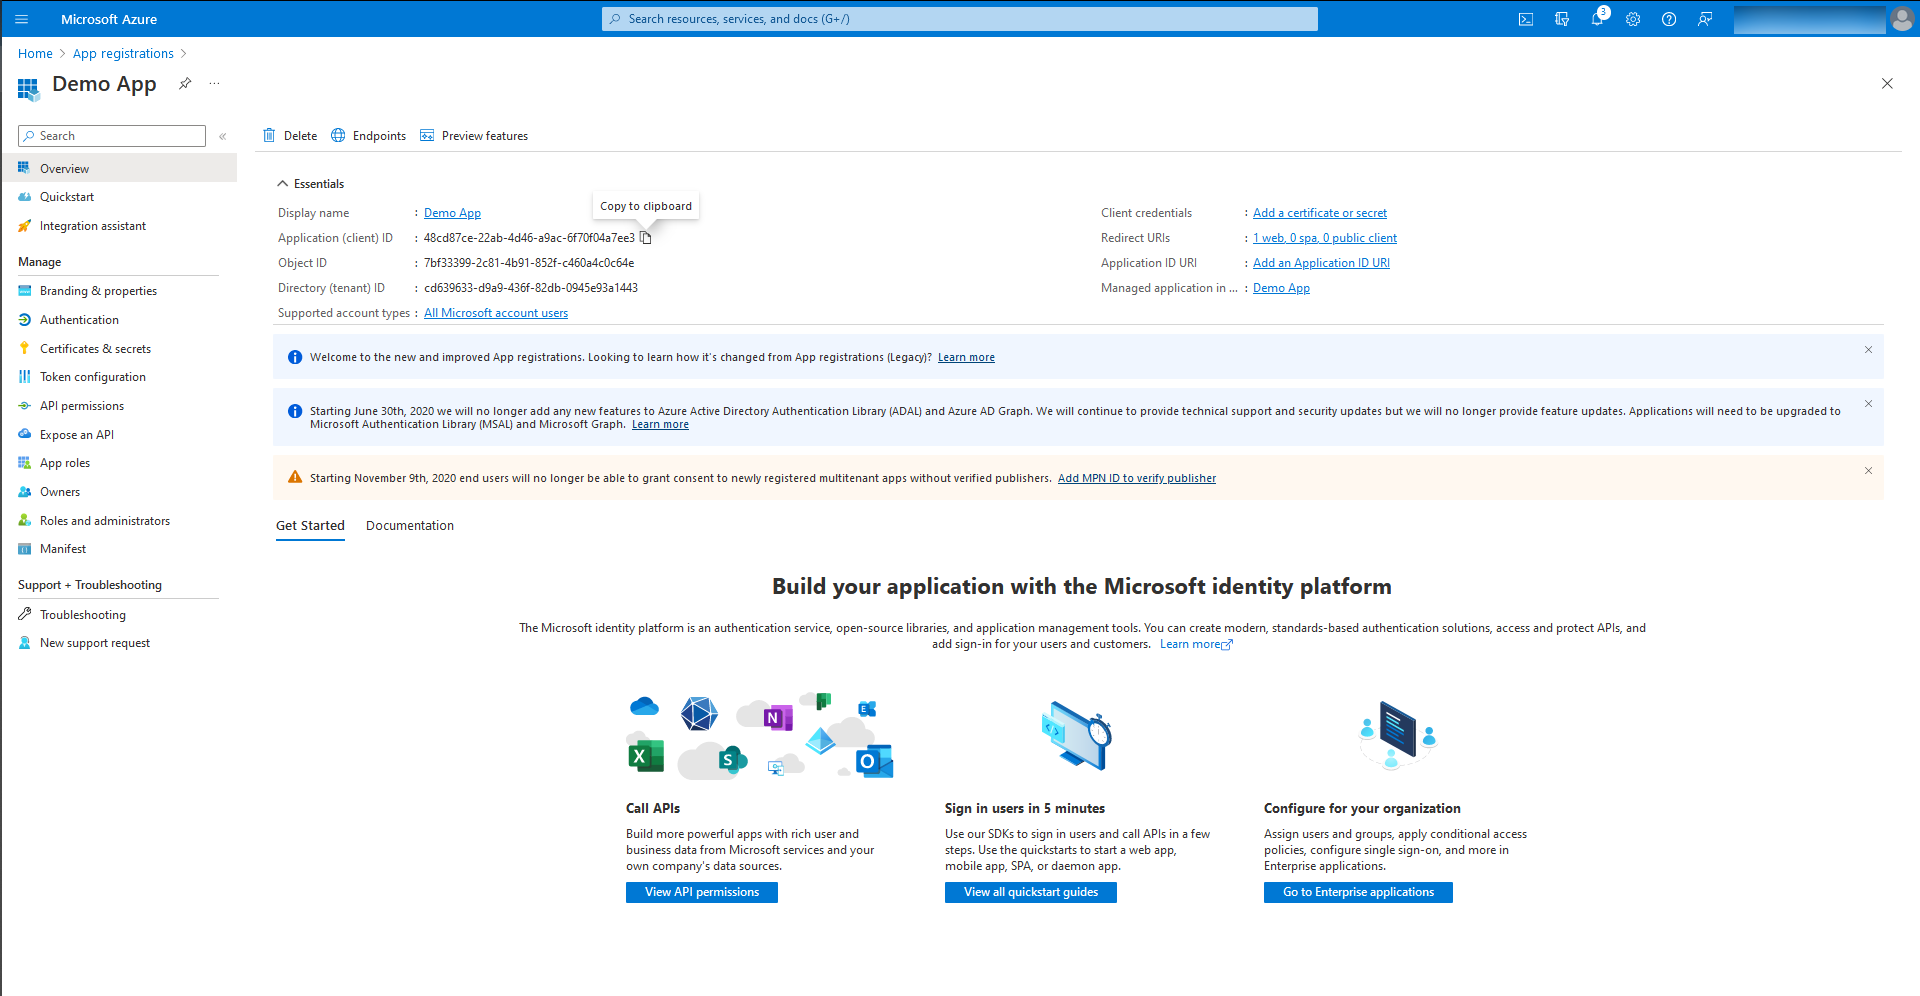Delete the app registration via trash icon

pyautogui.click(x=289, y=135)
